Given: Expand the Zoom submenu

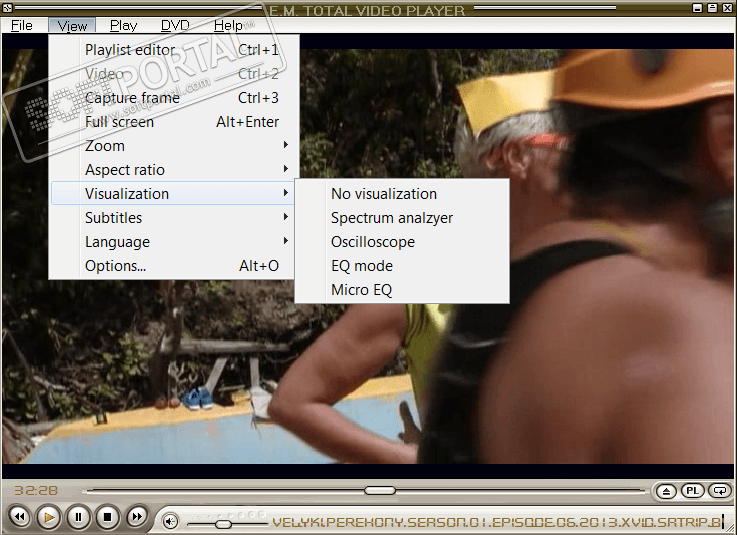Looking at the screenshot, I should pos(173,146).
